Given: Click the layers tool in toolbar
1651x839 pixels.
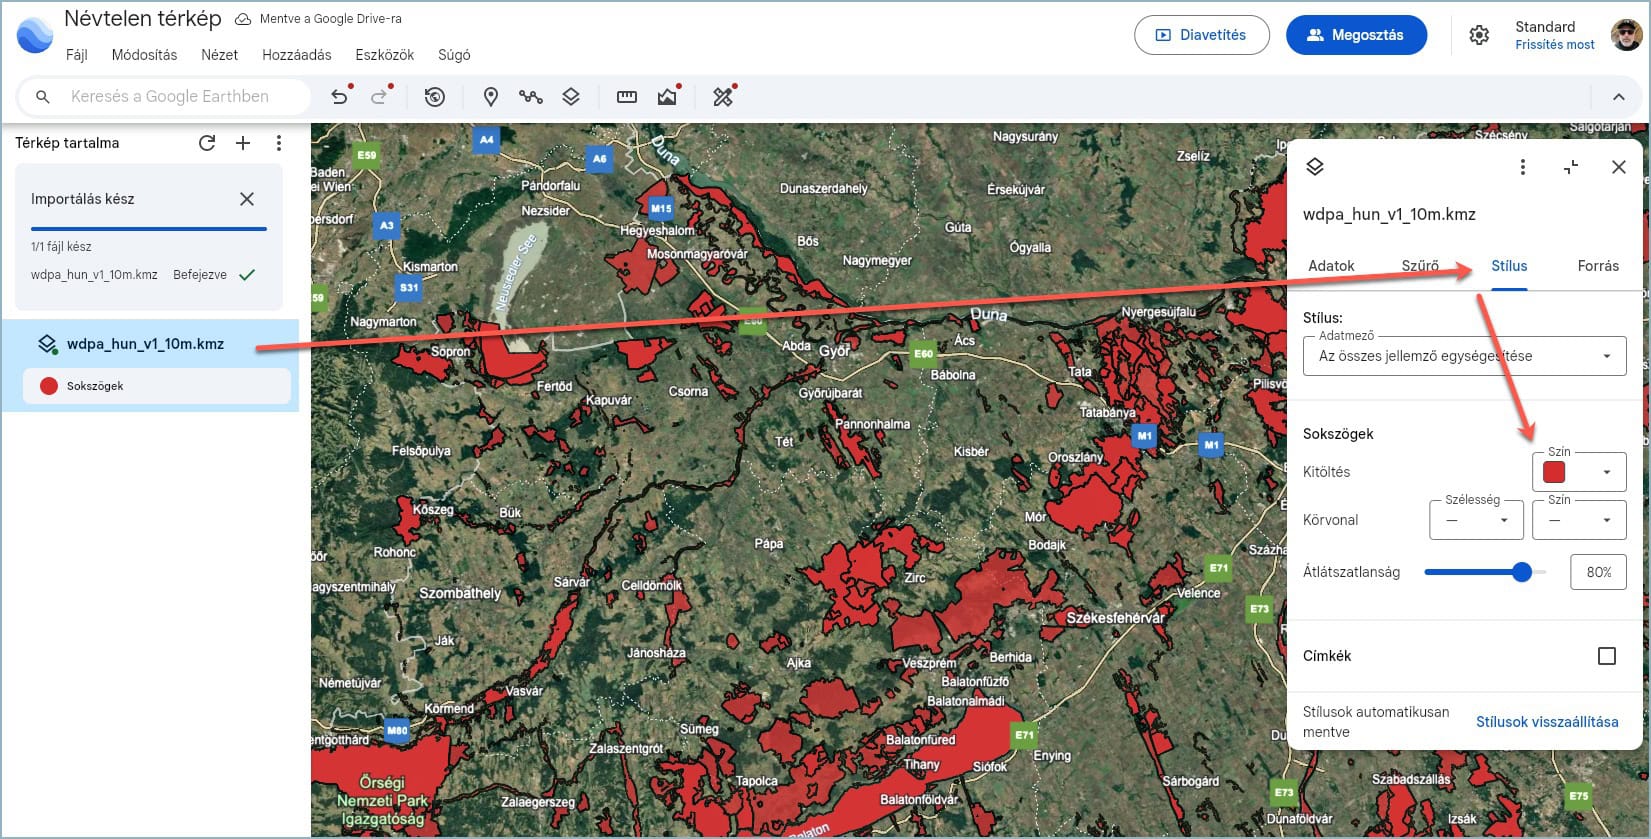Looking at the screenshot, I should pos(571,97).
